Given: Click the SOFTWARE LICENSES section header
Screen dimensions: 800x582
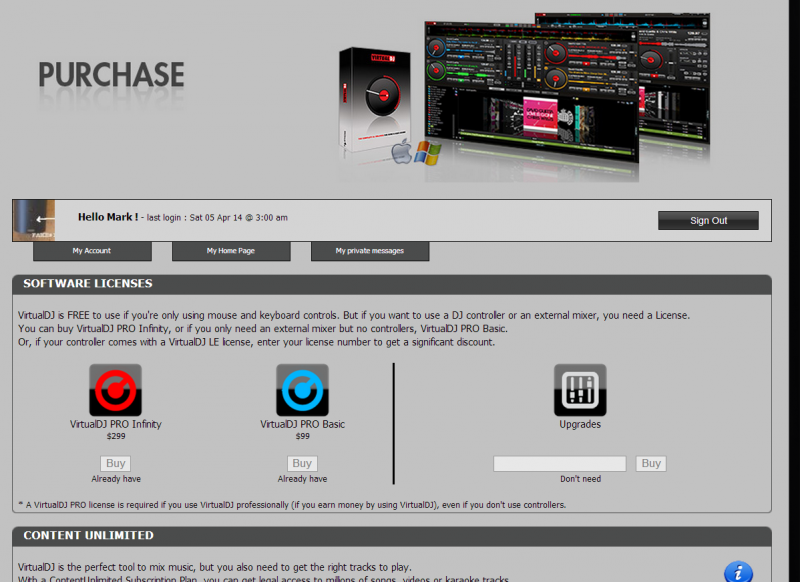Looking at the screenshot, I should (88, 284).
